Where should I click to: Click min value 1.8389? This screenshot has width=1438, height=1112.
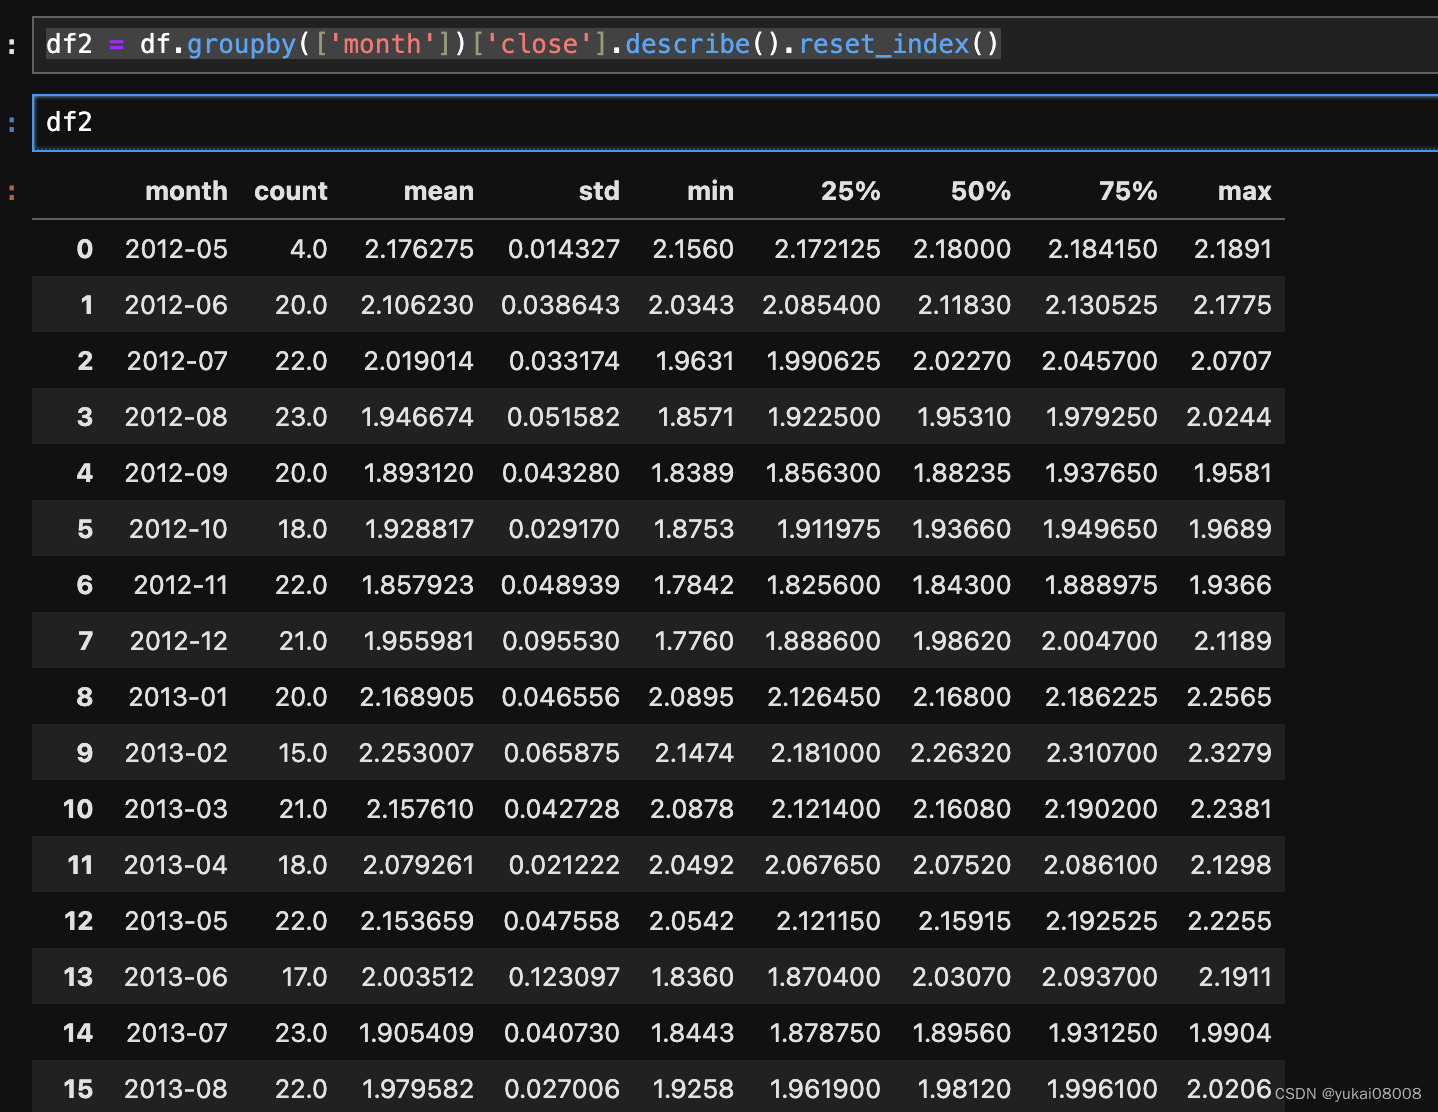(x=692, y=473)
